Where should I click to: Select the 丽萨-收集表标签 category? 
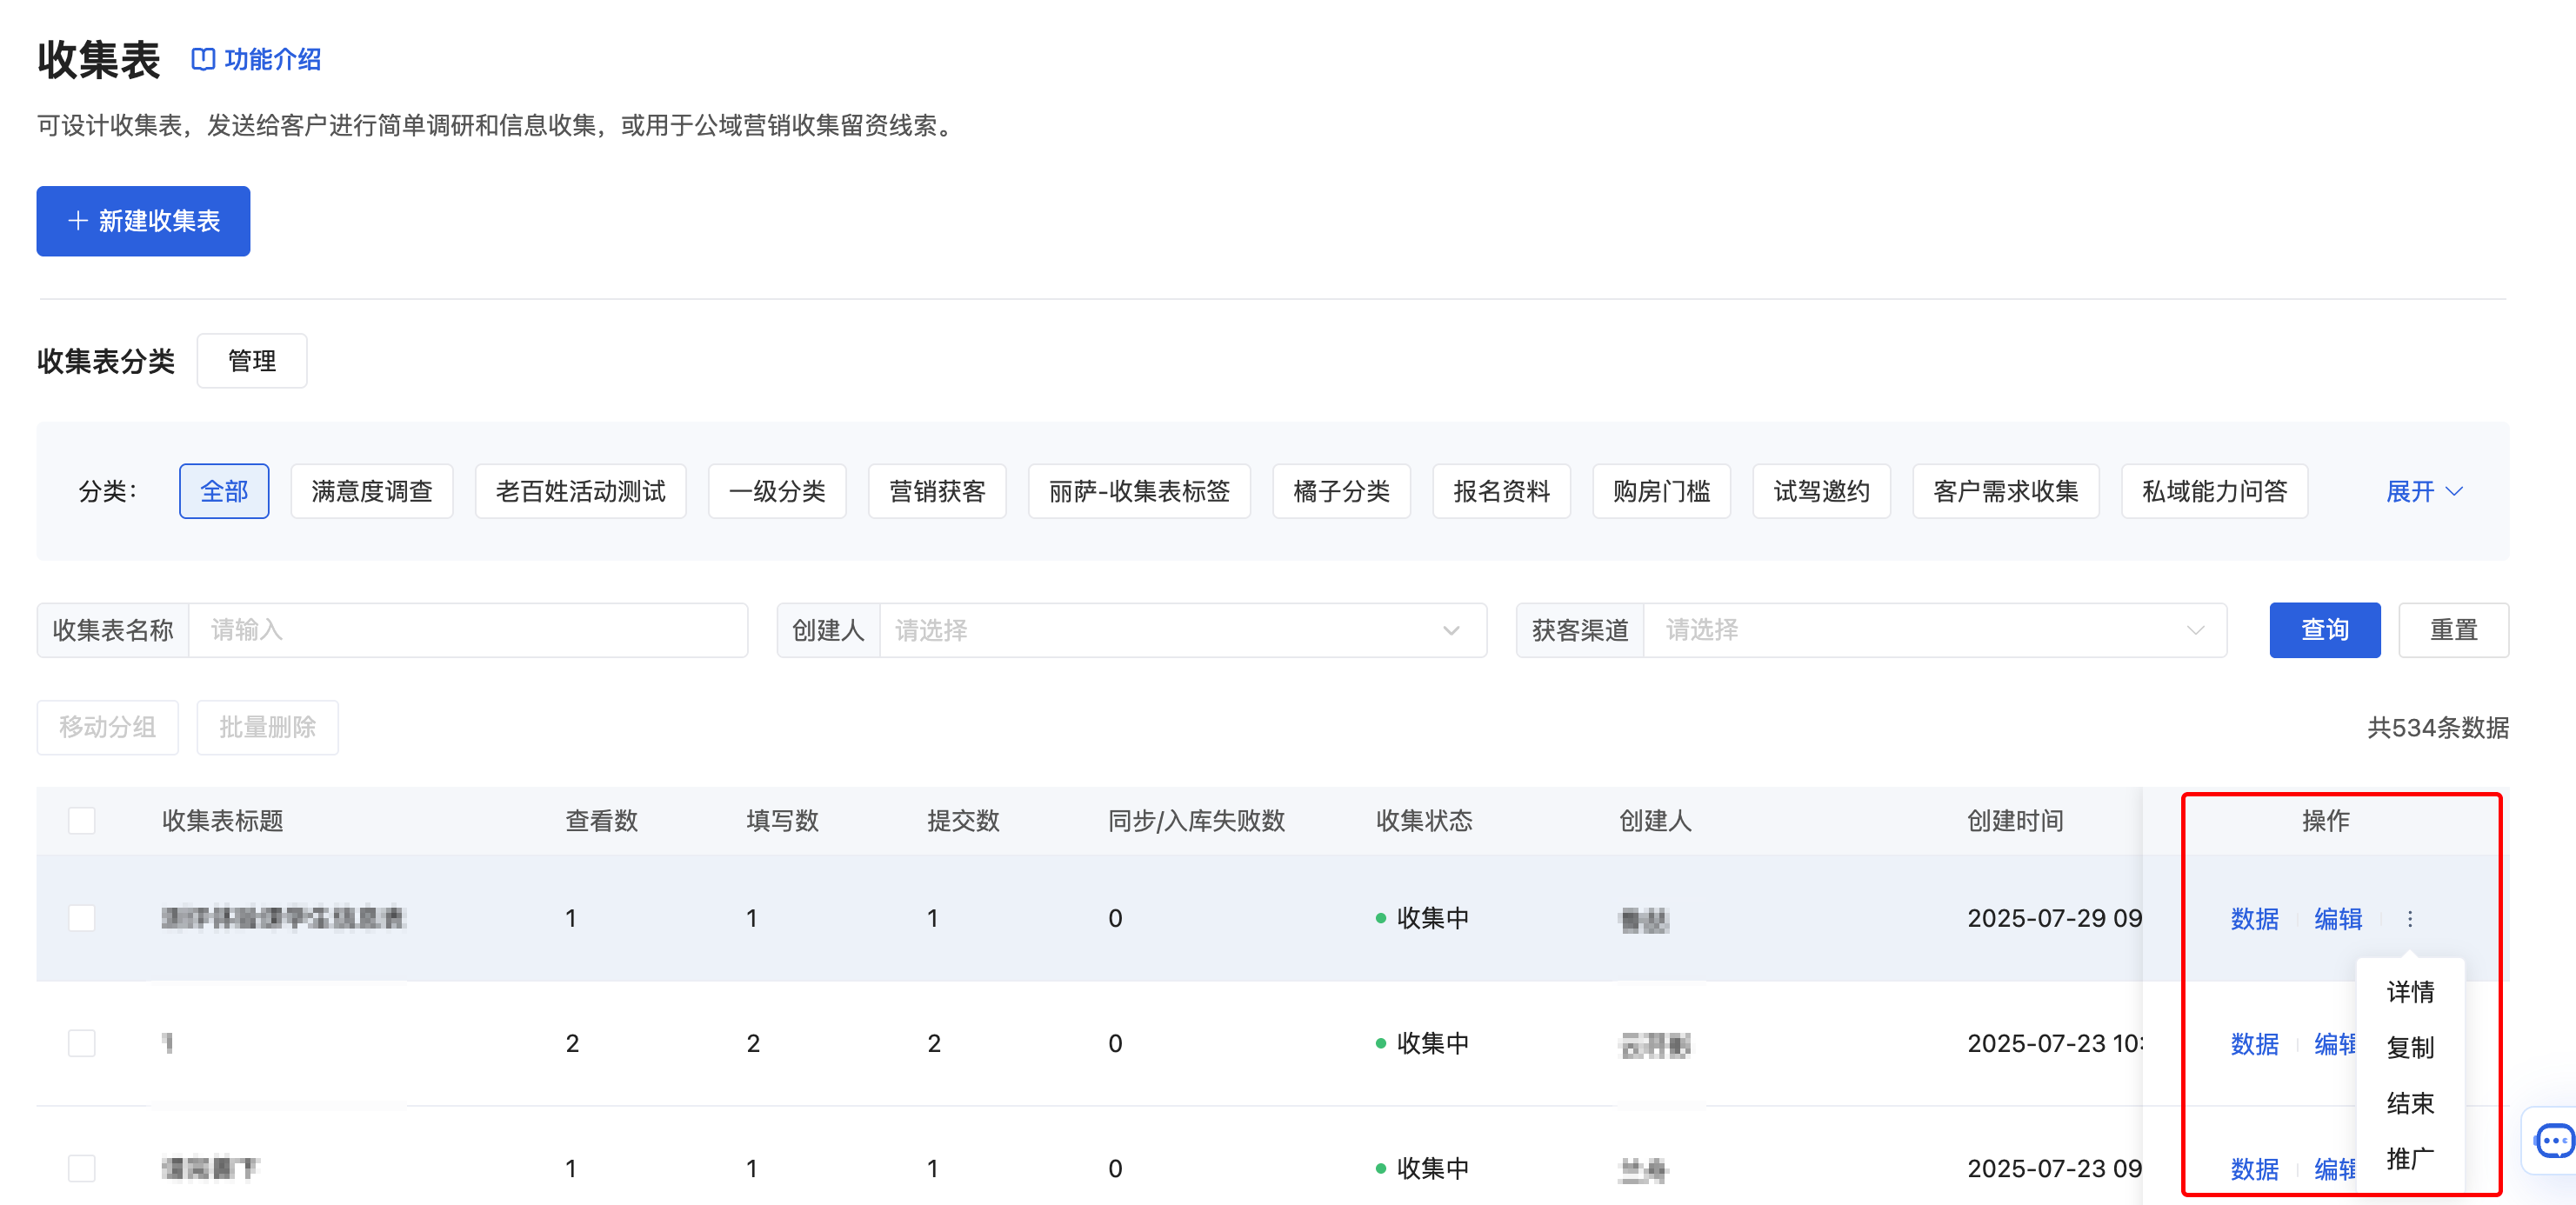click(1139, 491)
